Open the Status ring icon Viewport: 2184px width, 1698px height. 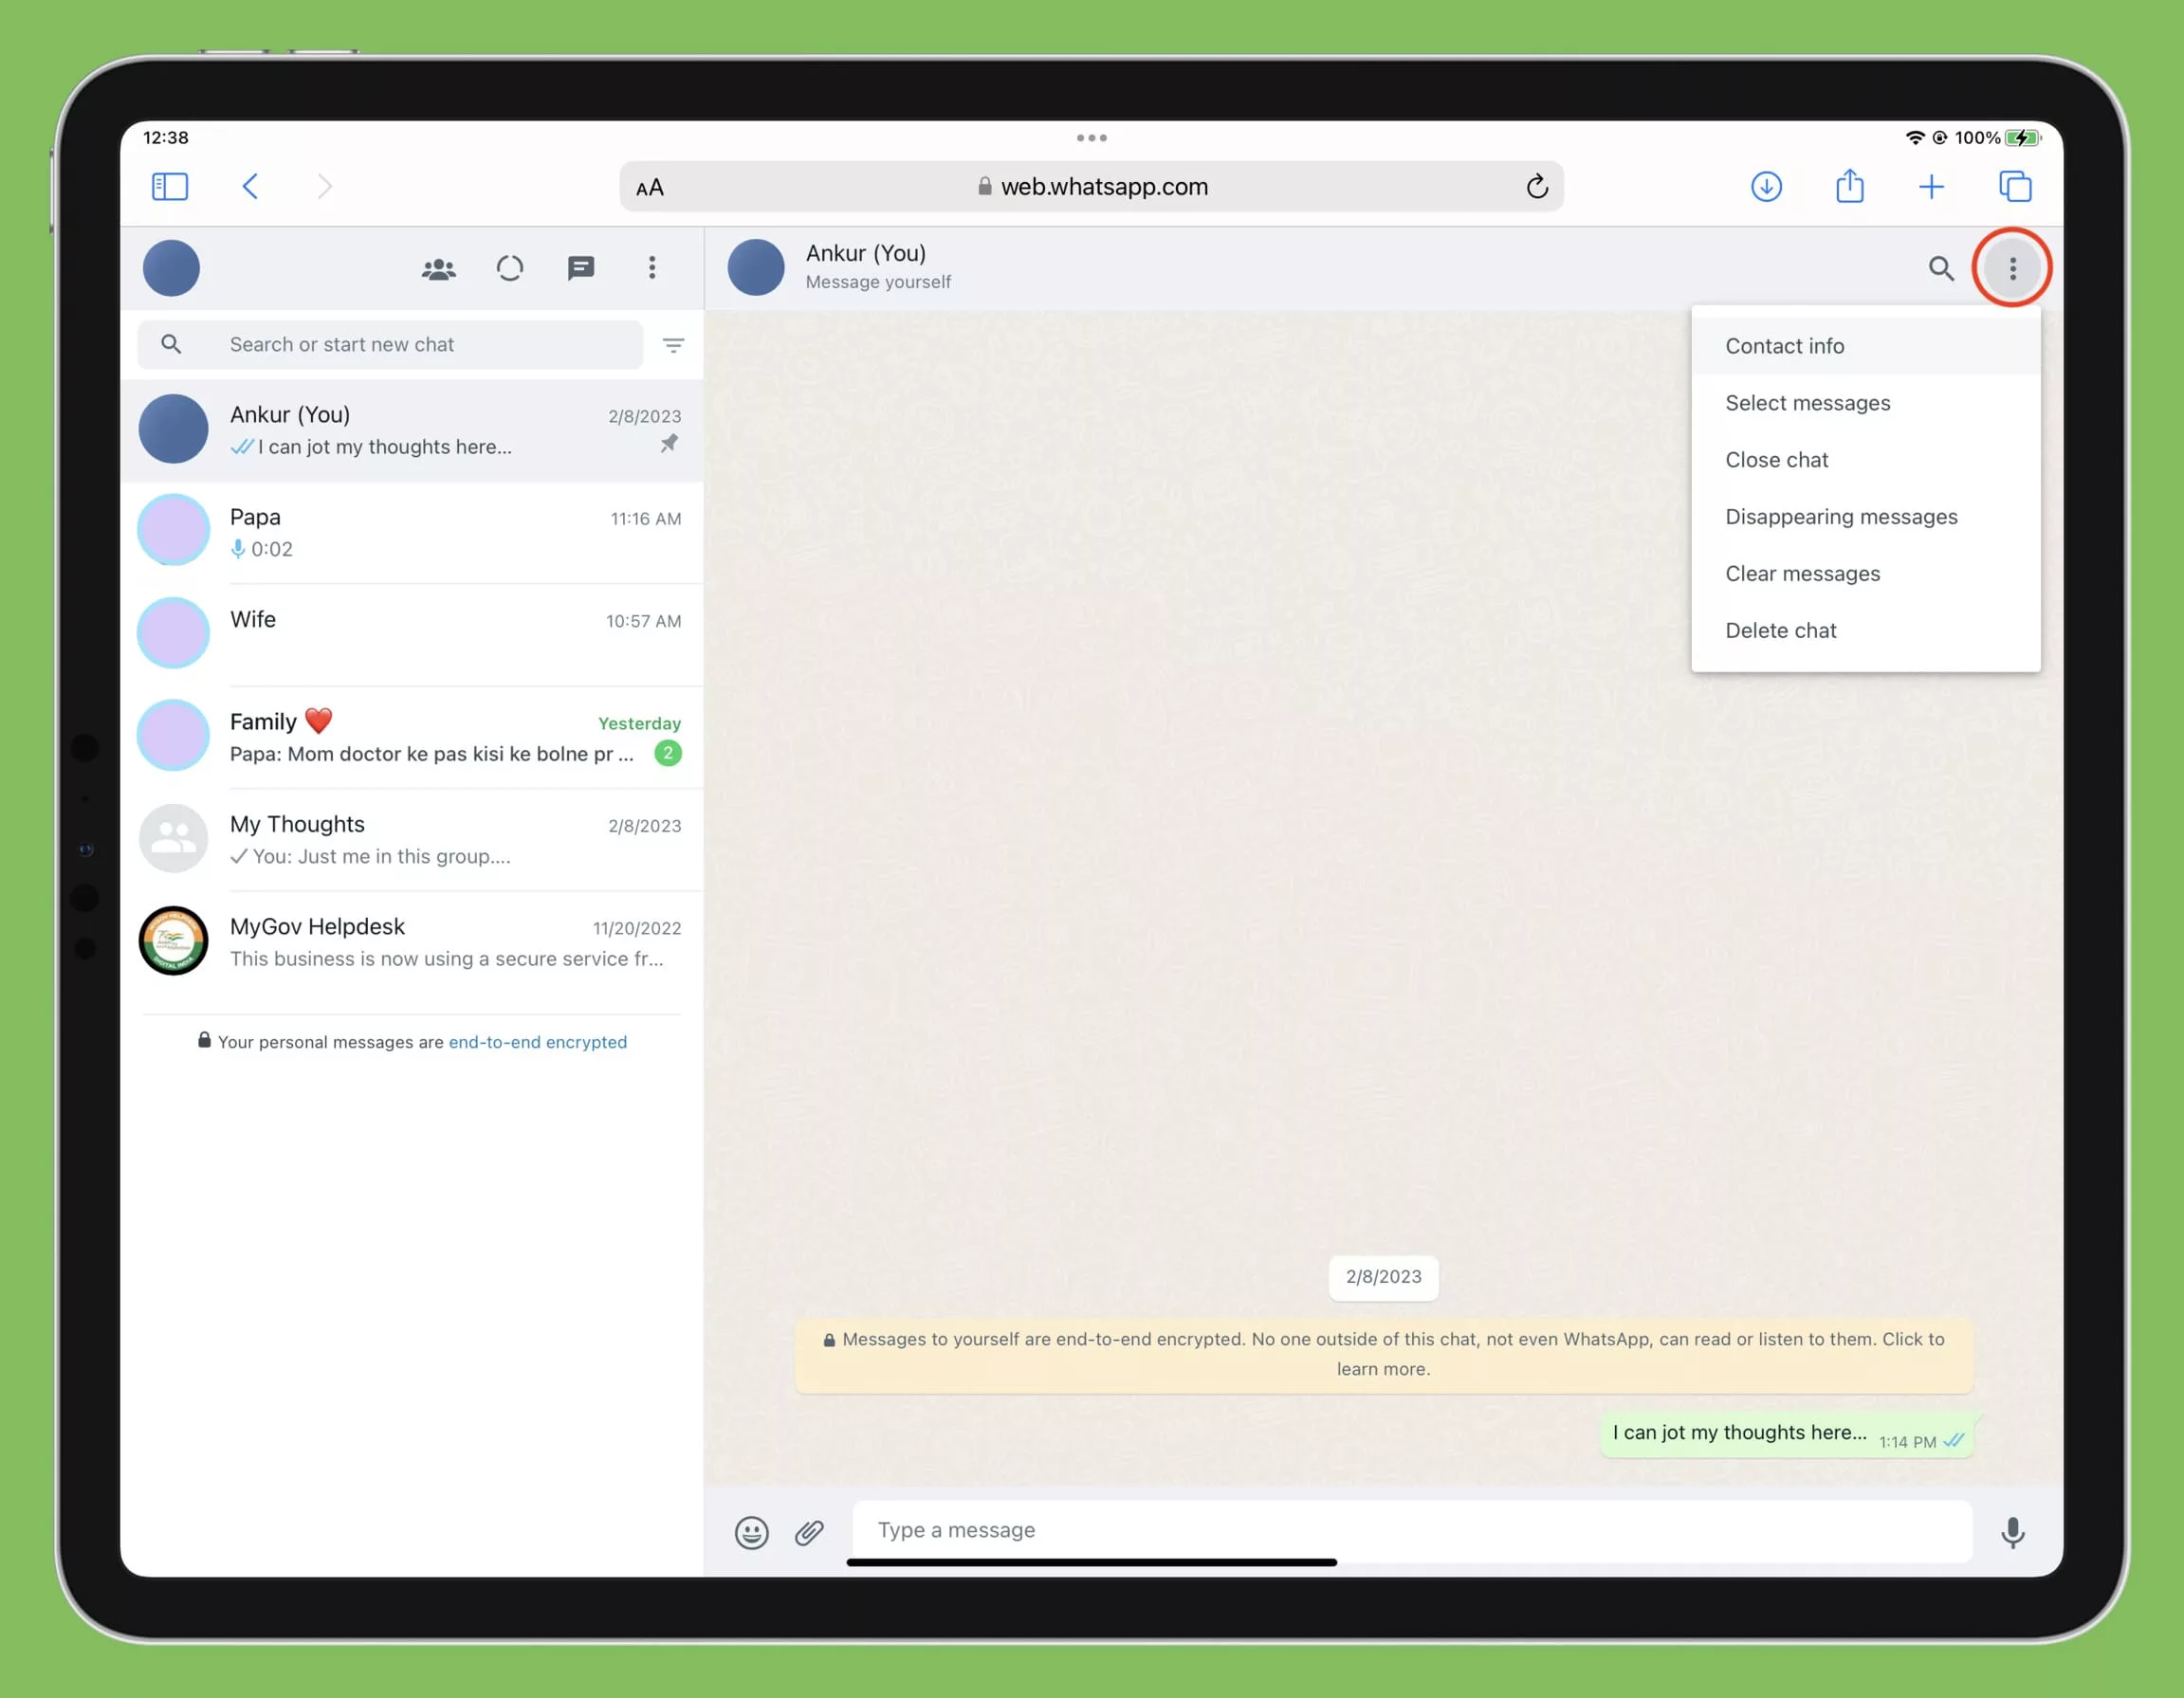coord(510,268)
